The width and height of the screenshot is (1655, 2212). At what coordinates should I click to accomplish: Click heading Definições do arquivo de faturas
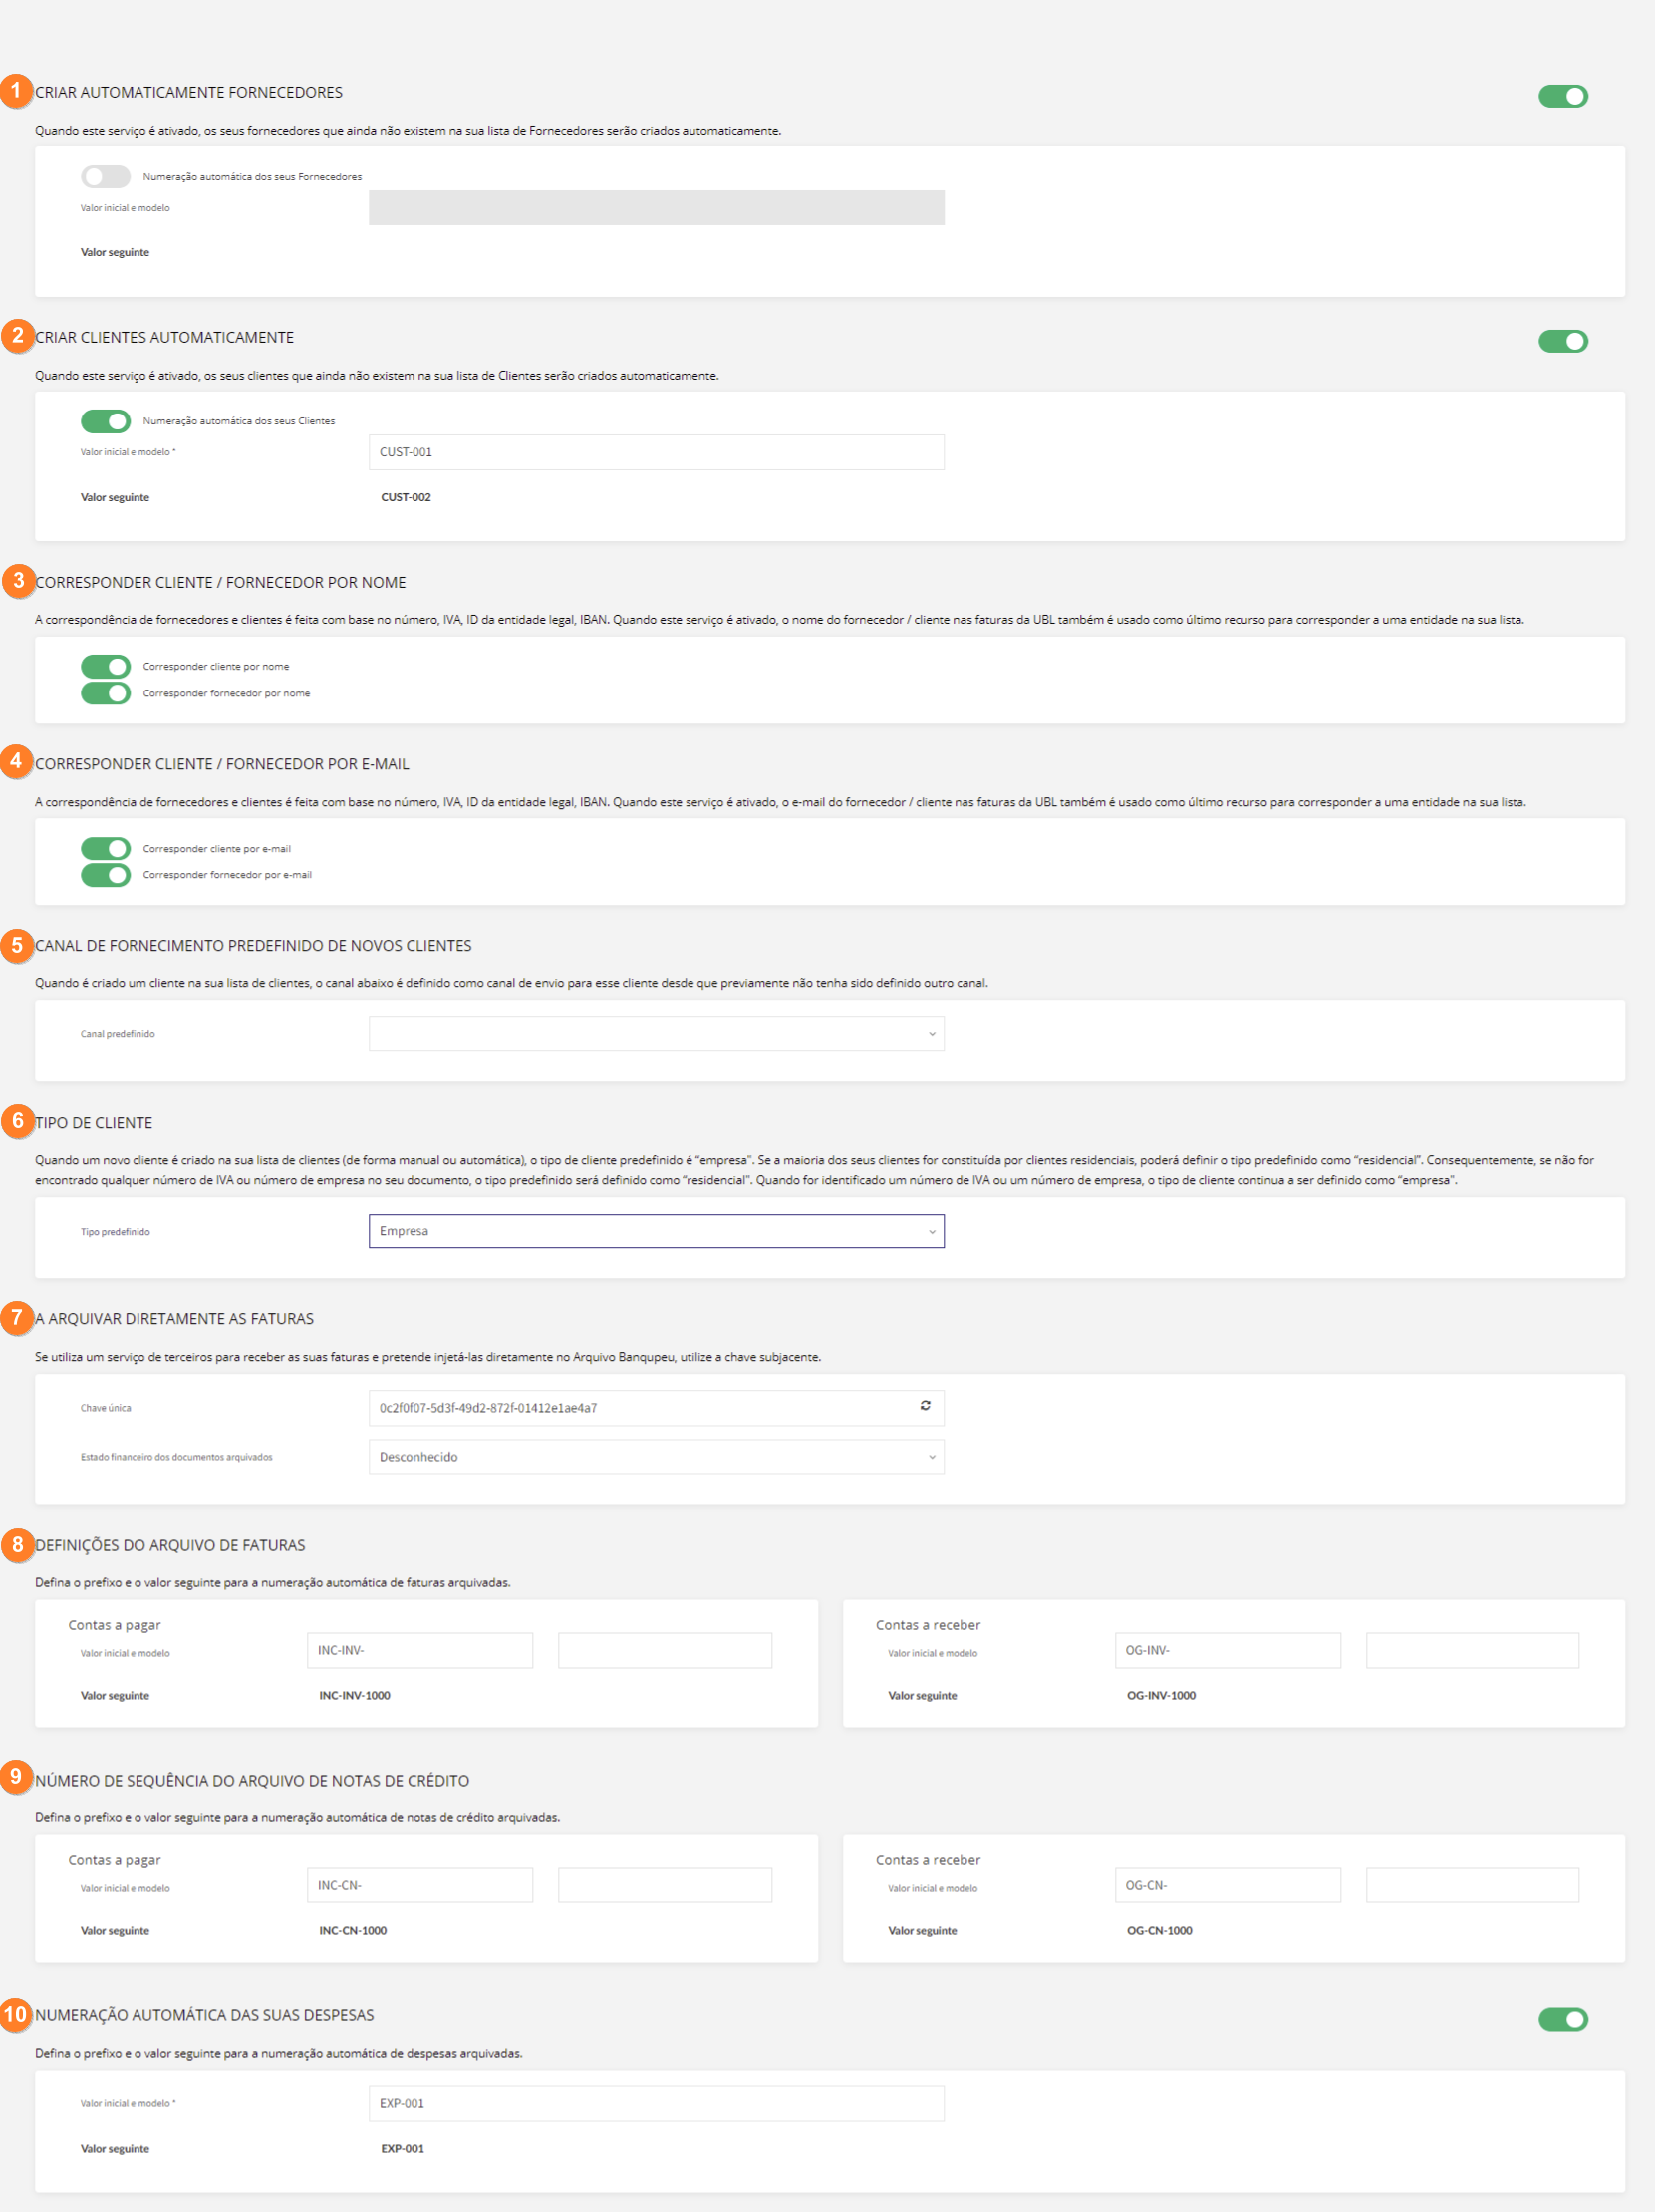170,1545
